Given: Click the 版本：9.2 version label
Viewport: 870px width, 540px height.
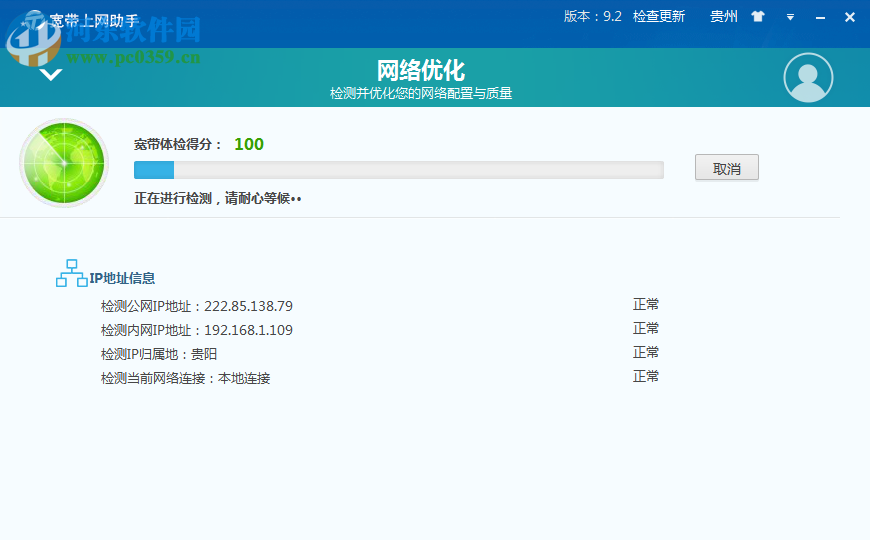Looking at the screenshot, I should coord(593,17).
